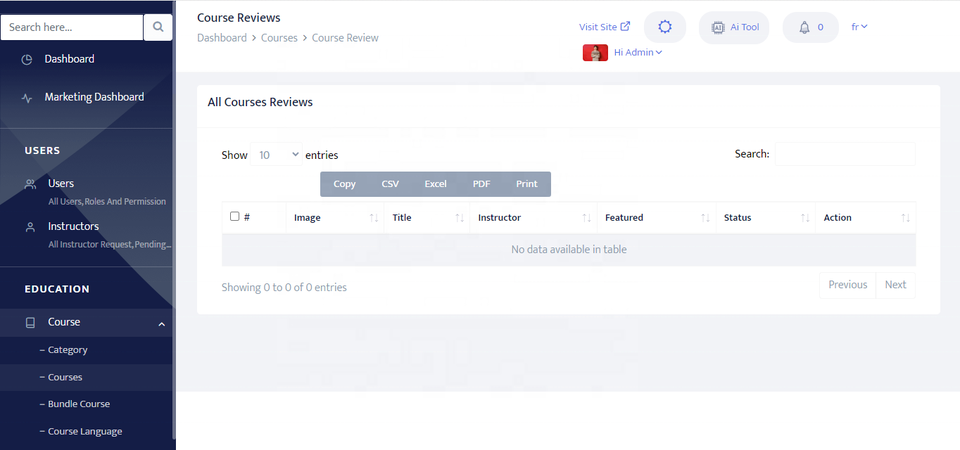Open Bundle Course in the sidebar
Image resolution: width=960 pixels, height=450 pixels.
[79, 404]
